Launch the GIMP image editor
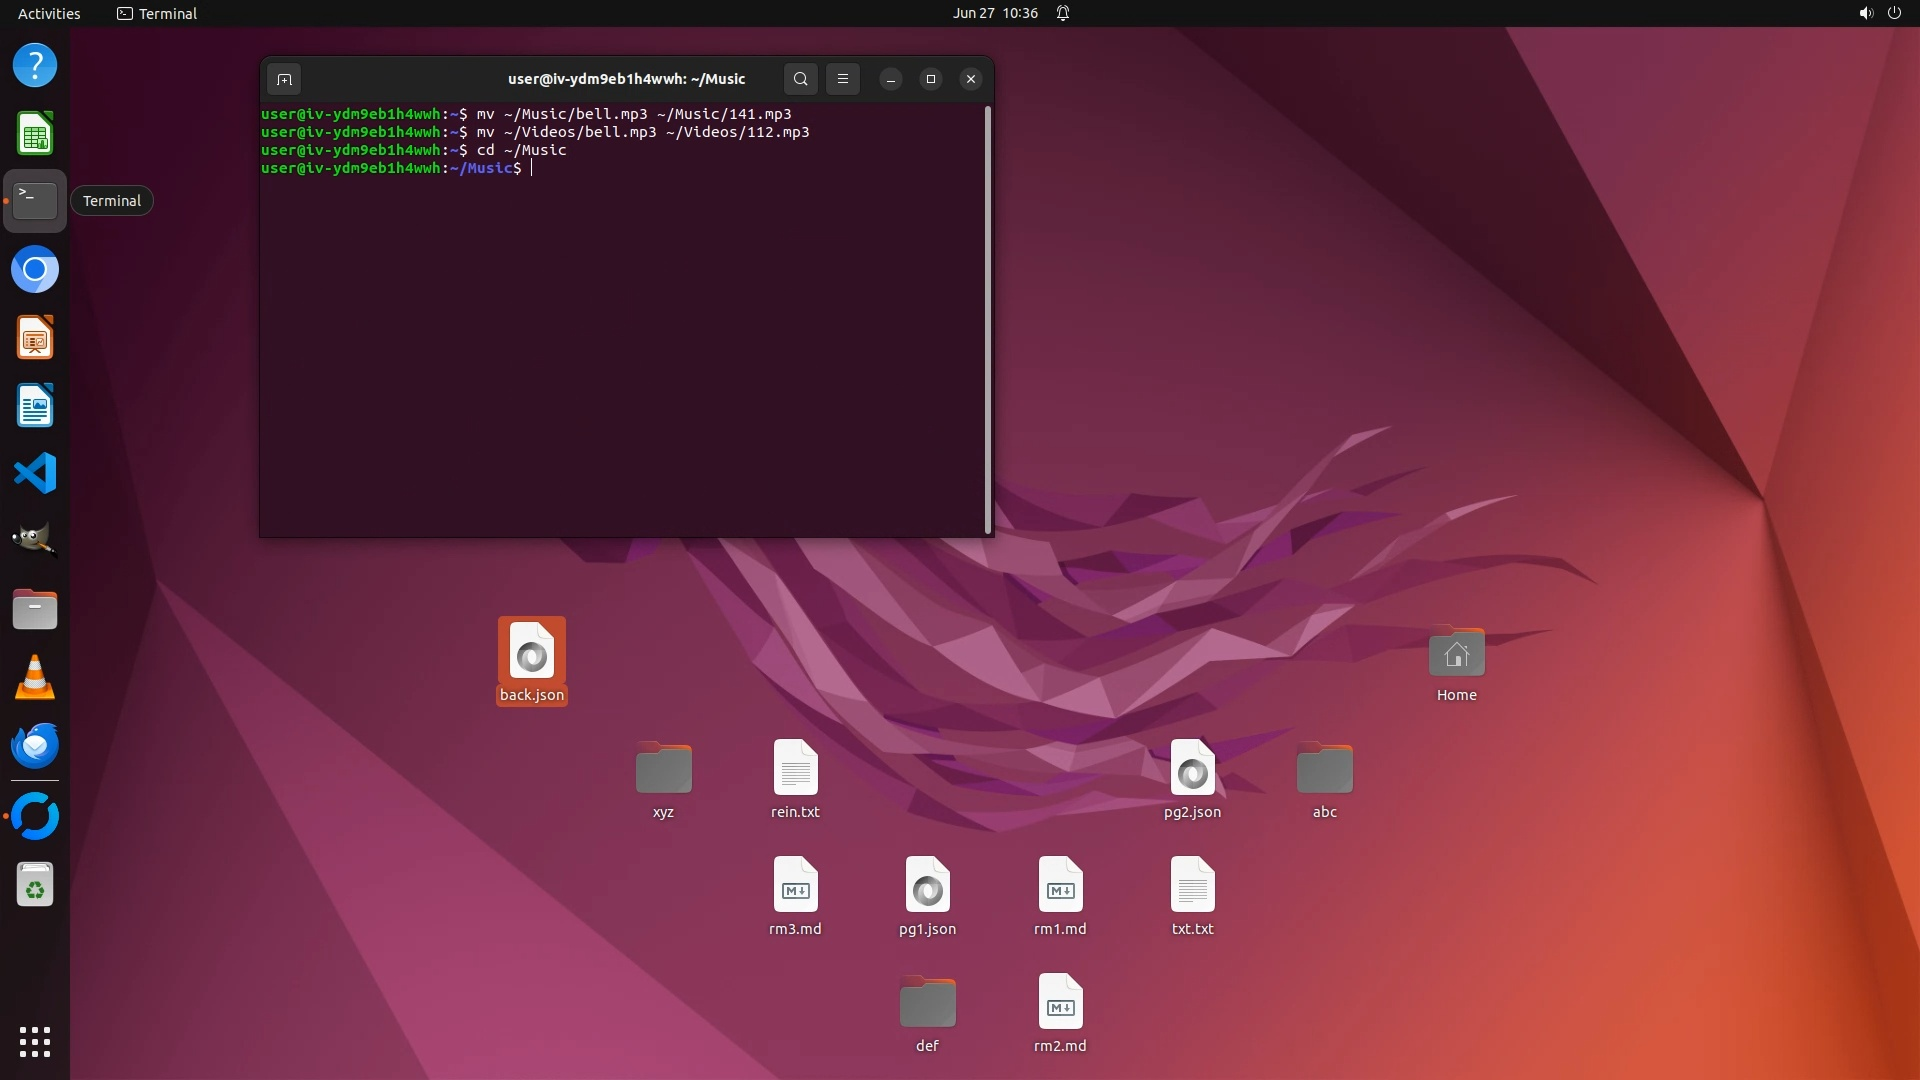 click(x=35, y=540)
